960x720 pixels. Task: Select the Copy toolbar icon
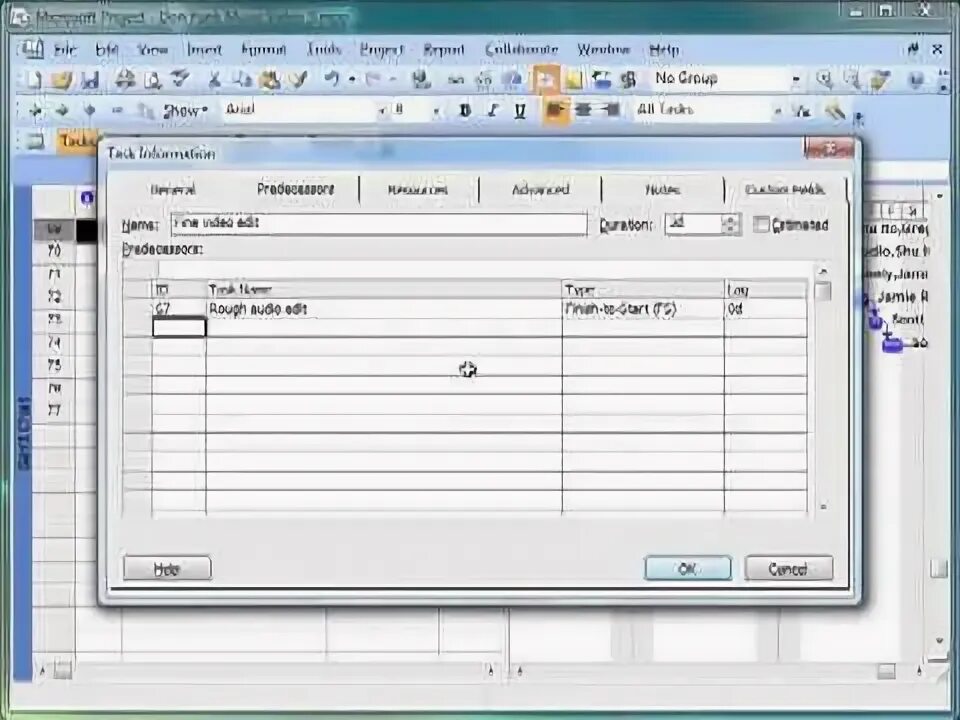(238, 78)
